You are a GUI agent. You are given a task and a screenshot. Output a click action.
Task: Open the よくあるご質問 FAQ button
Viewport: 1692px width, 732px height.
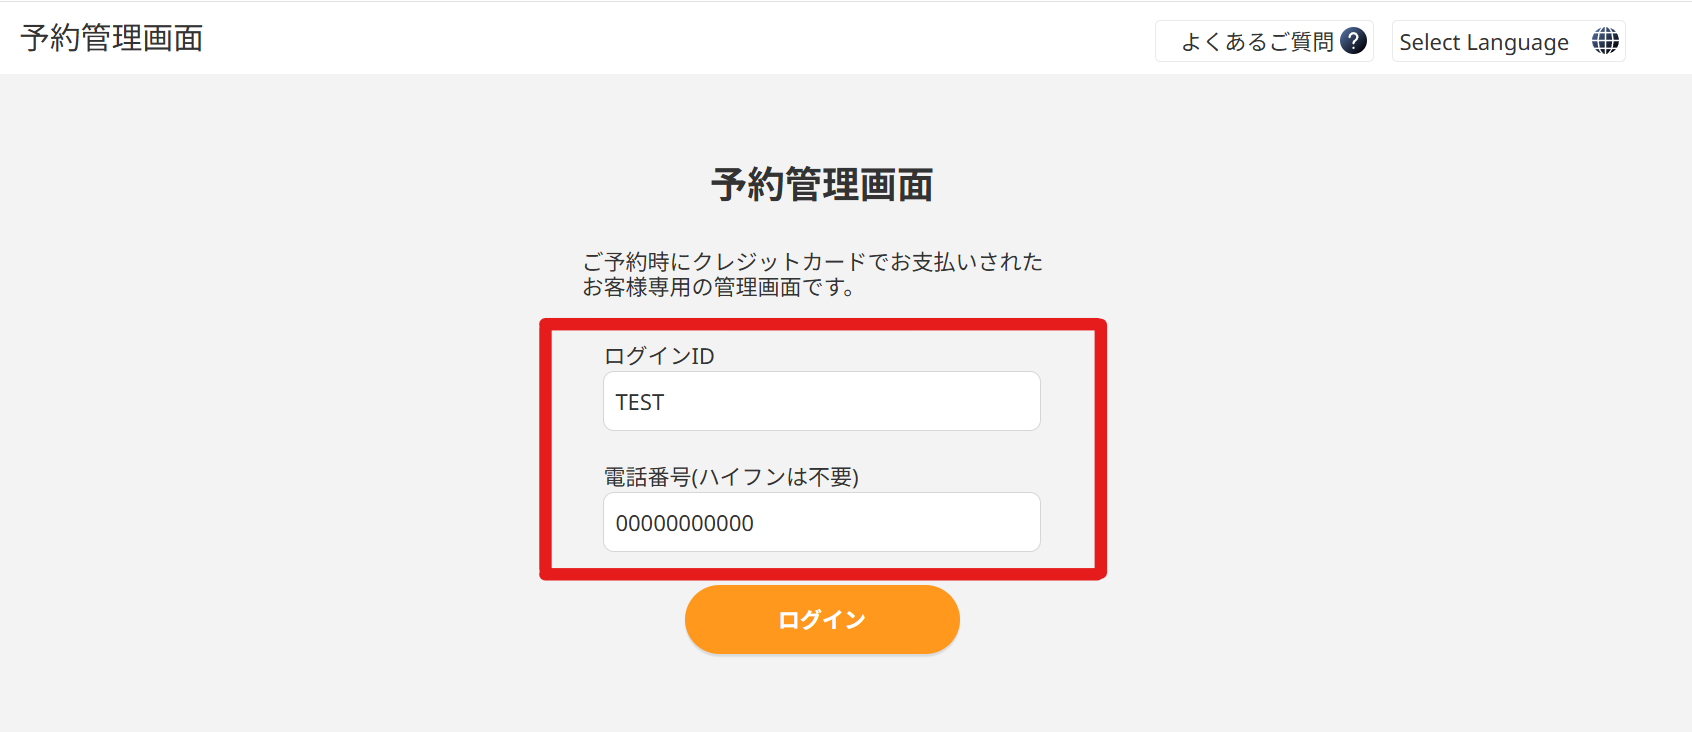(x=1264, y=41)
